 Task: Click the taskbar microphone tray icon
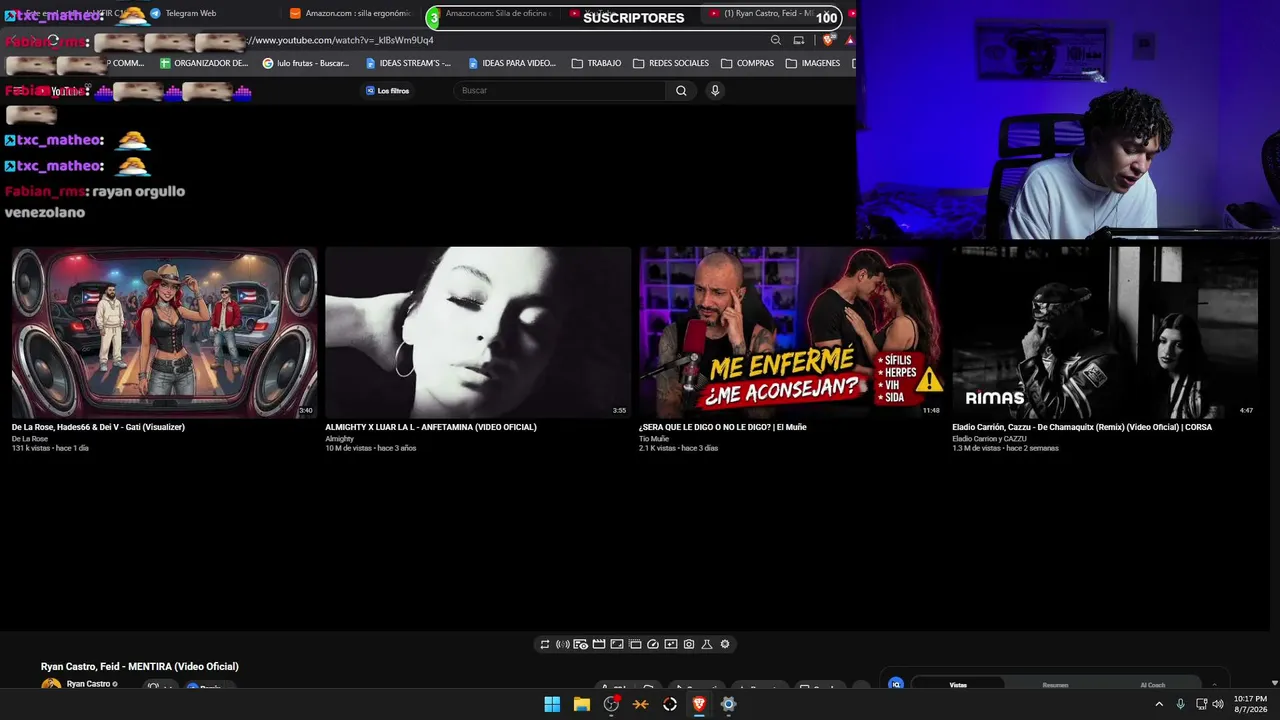[x=1181, y=704]
